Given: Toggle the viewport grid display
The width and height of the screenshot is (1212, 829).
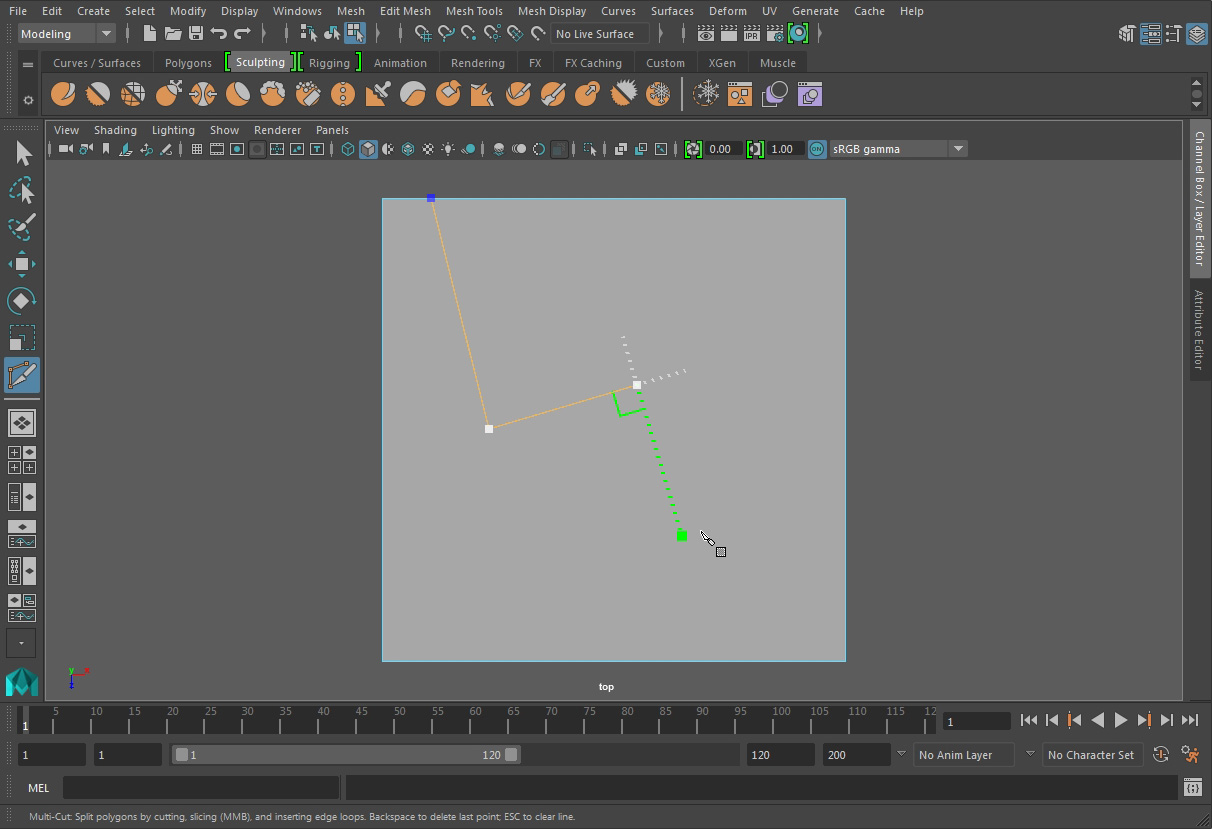Looking at the screenshot, I should click(197, 149).
